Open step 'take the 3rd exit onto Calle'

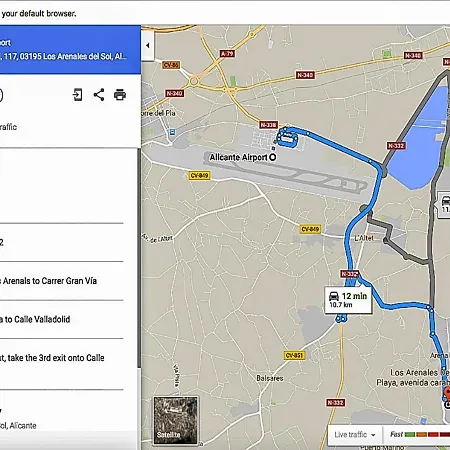tap(52, 358)
